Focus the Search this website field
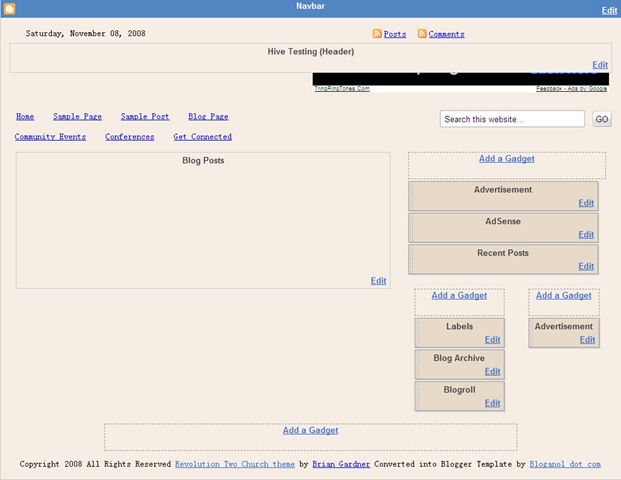The image size is (621, 480). coord(512,119)
